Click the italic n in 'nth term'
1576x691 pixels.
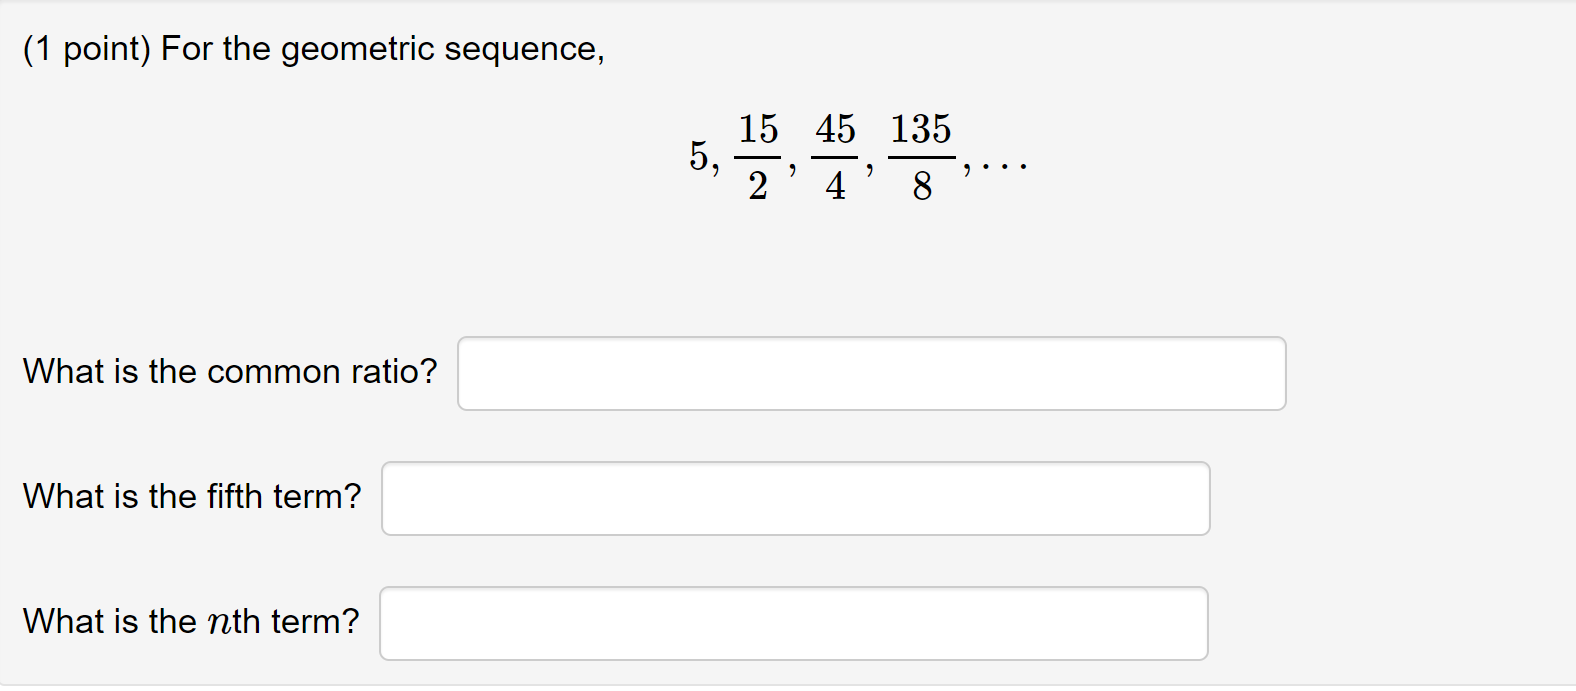click(x=219, y=623)
